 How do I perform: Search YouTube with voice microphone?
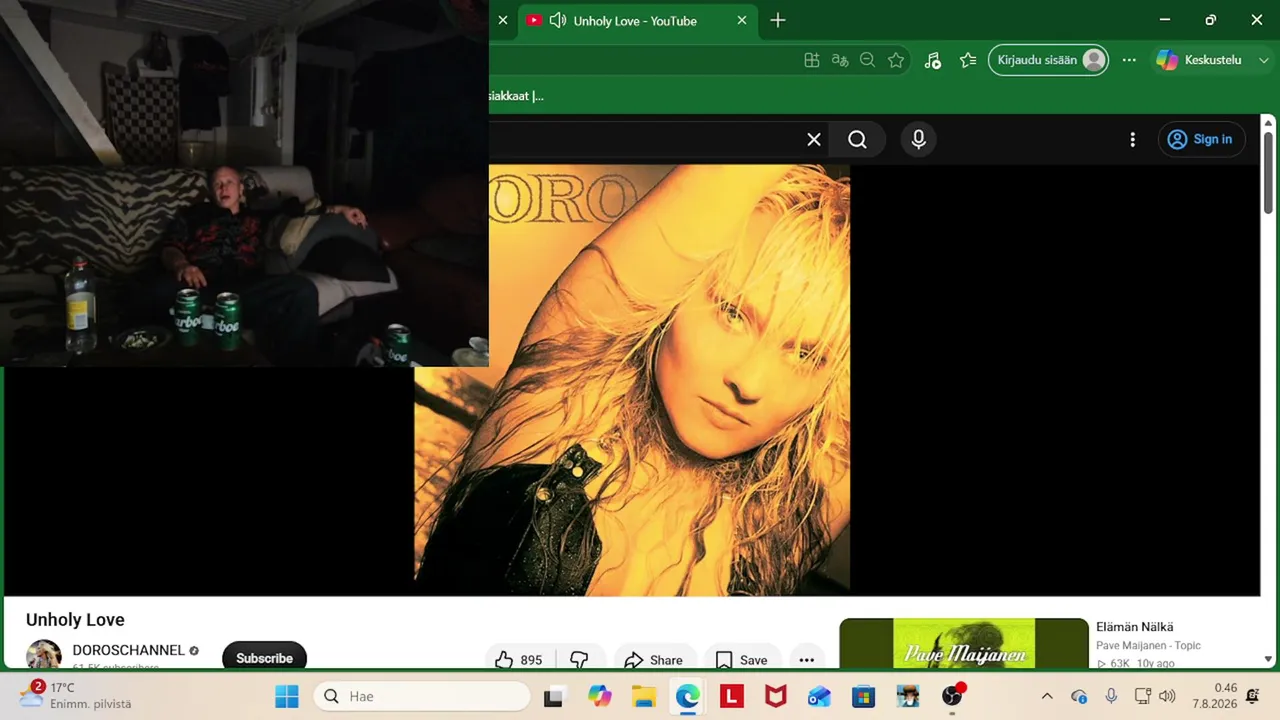[919, 140]
